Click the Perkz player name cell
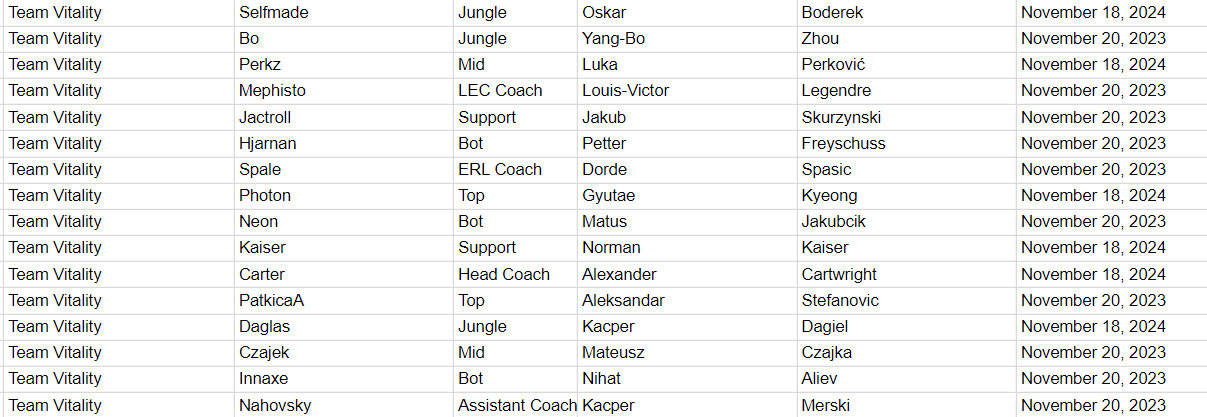The height and width of the screenshot is (417, 1207). (343, 65)
